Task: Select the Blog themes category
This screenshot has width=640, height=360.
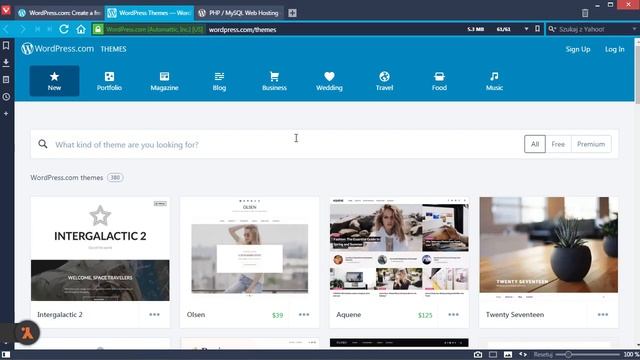Action: coord(219,81)
